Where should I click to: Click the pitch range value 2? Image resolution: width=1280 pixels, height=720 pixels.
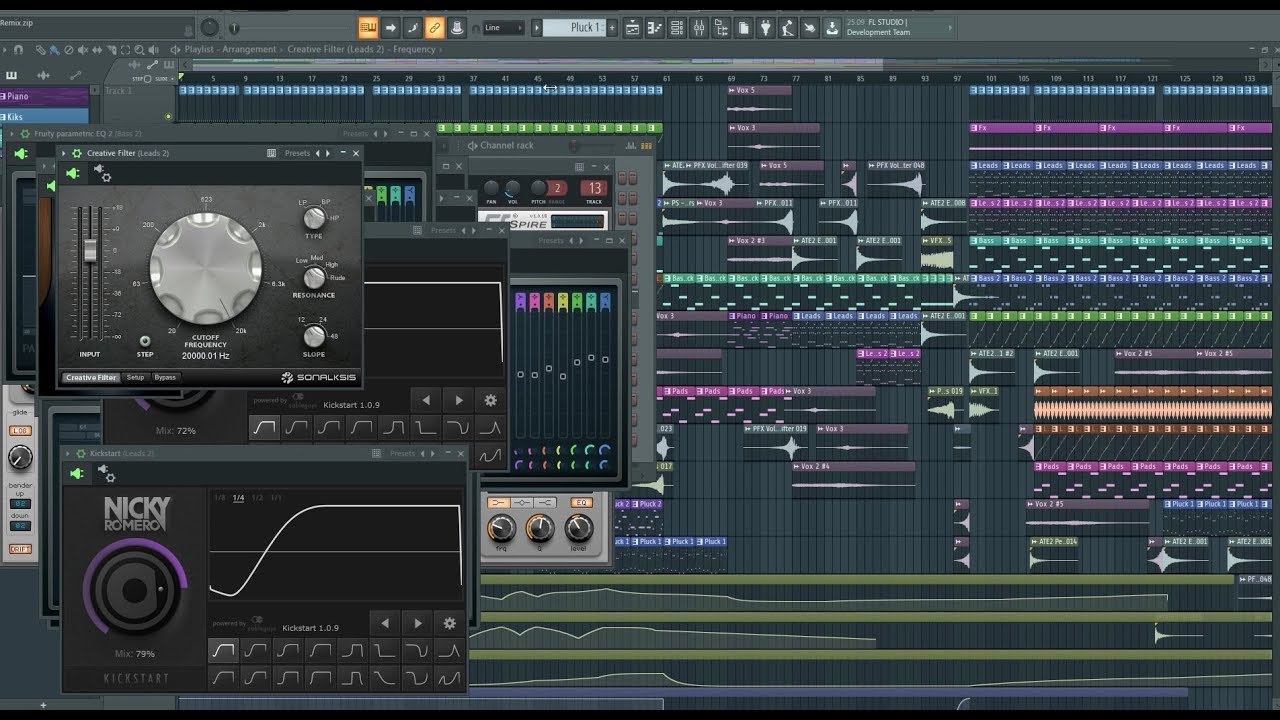pyautogui.click(x=558, y=188)
